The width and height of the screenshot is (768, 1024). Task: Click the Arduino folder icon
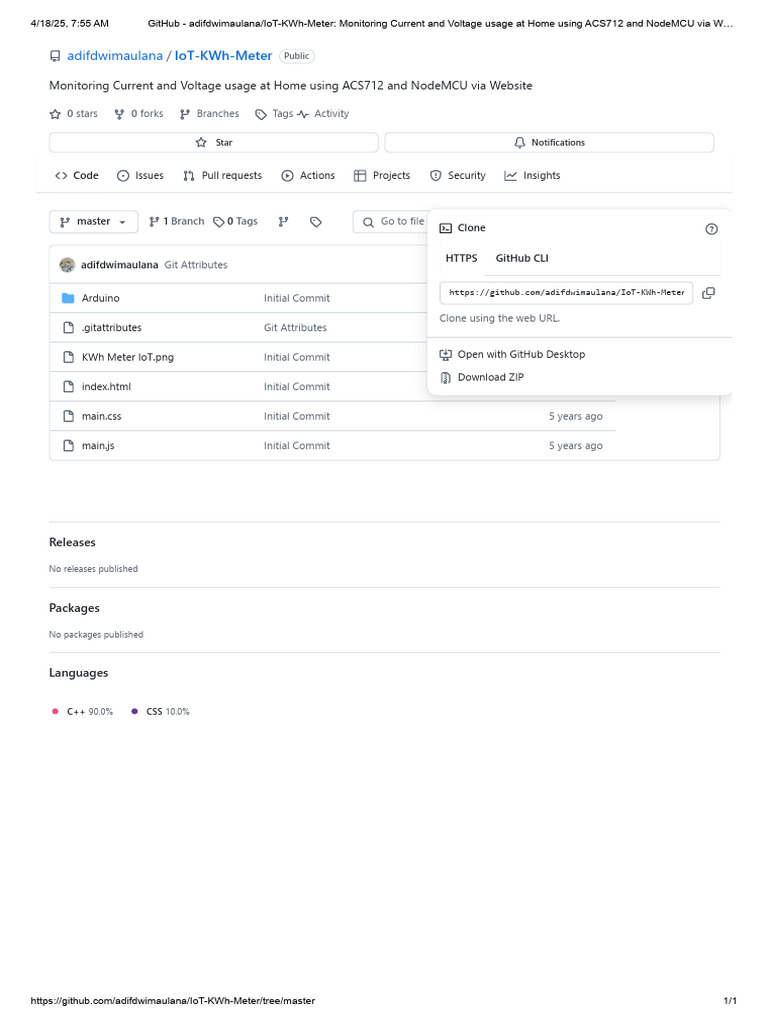tap(68, 298)
